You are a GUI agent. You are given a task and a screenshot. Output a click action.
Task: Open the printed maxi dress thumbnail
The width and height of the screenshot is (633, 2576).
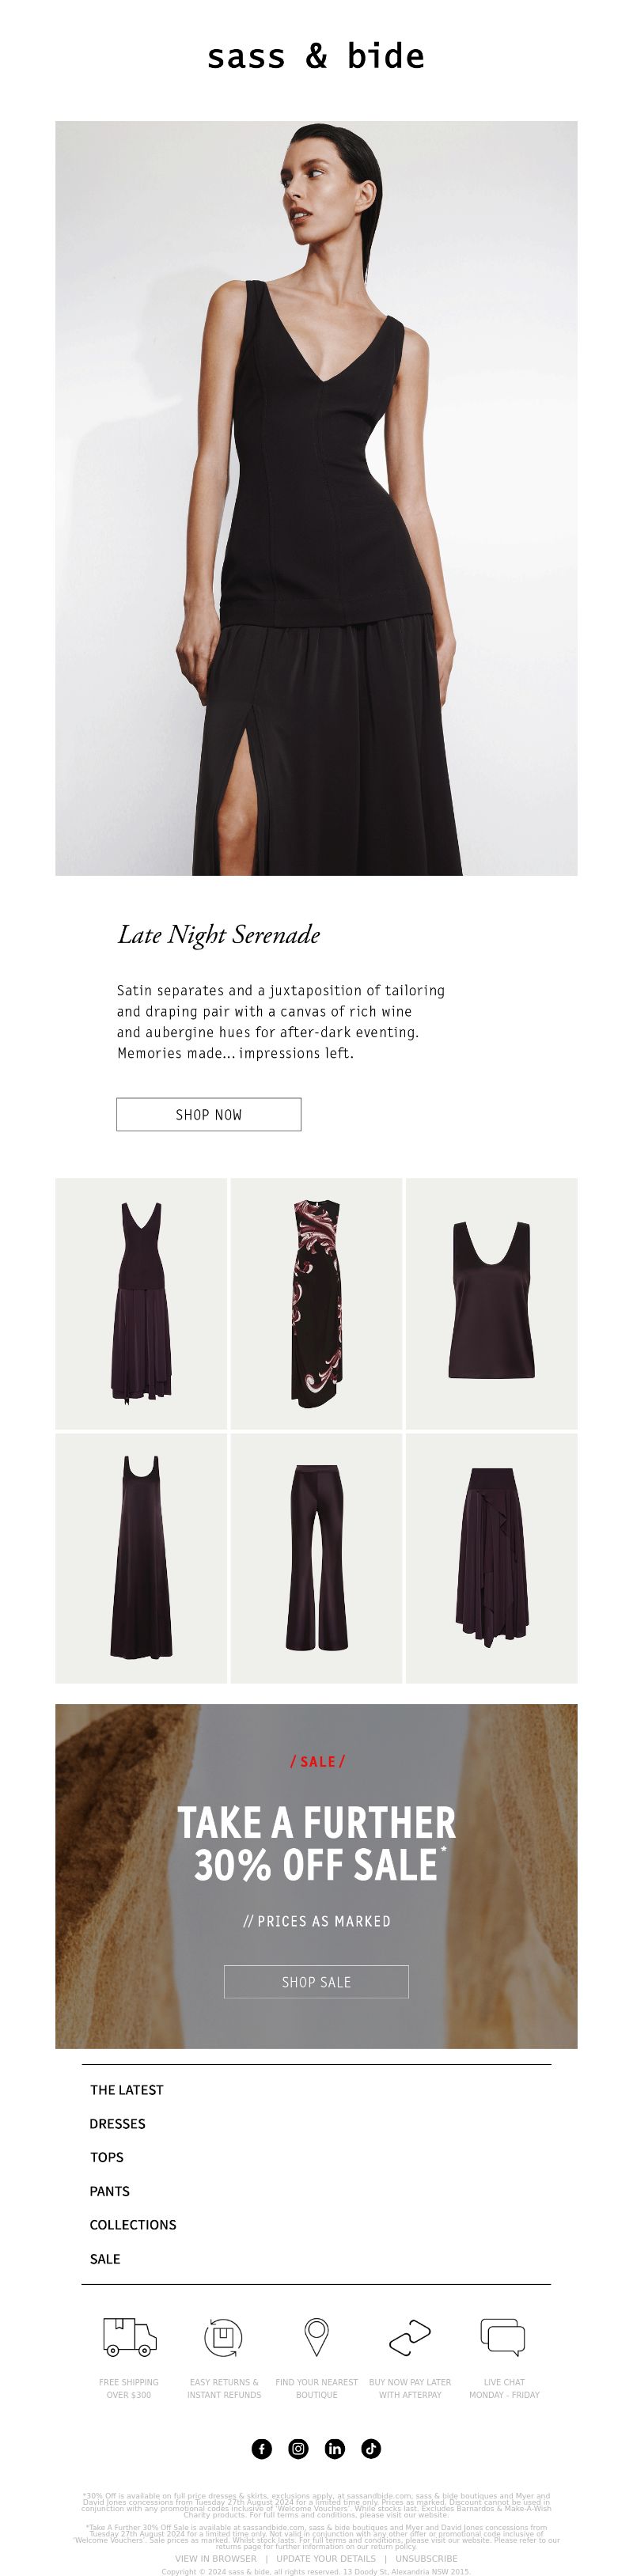coord(316,1303)
